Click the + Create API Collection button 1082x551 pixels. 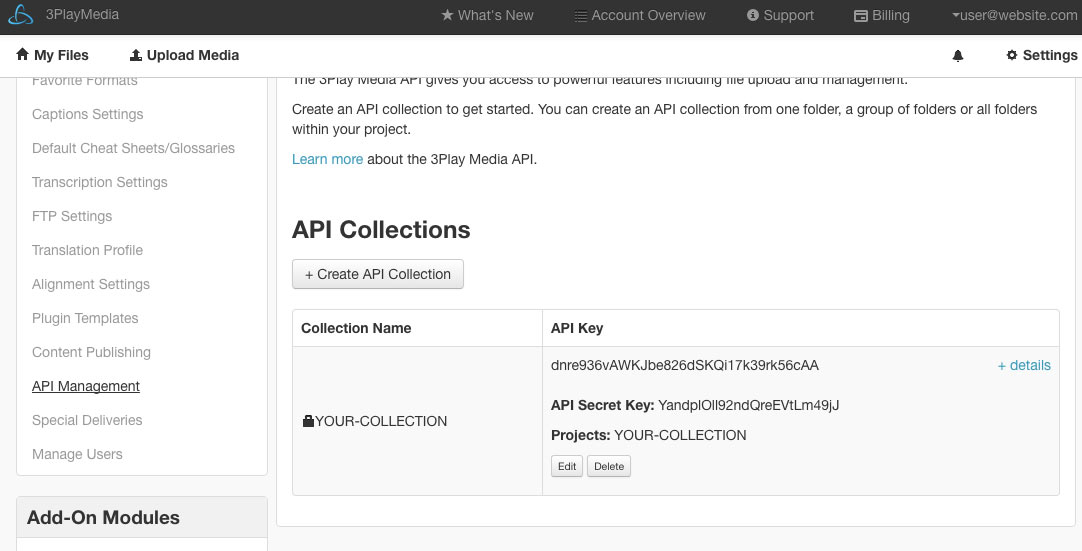point(377,274)
